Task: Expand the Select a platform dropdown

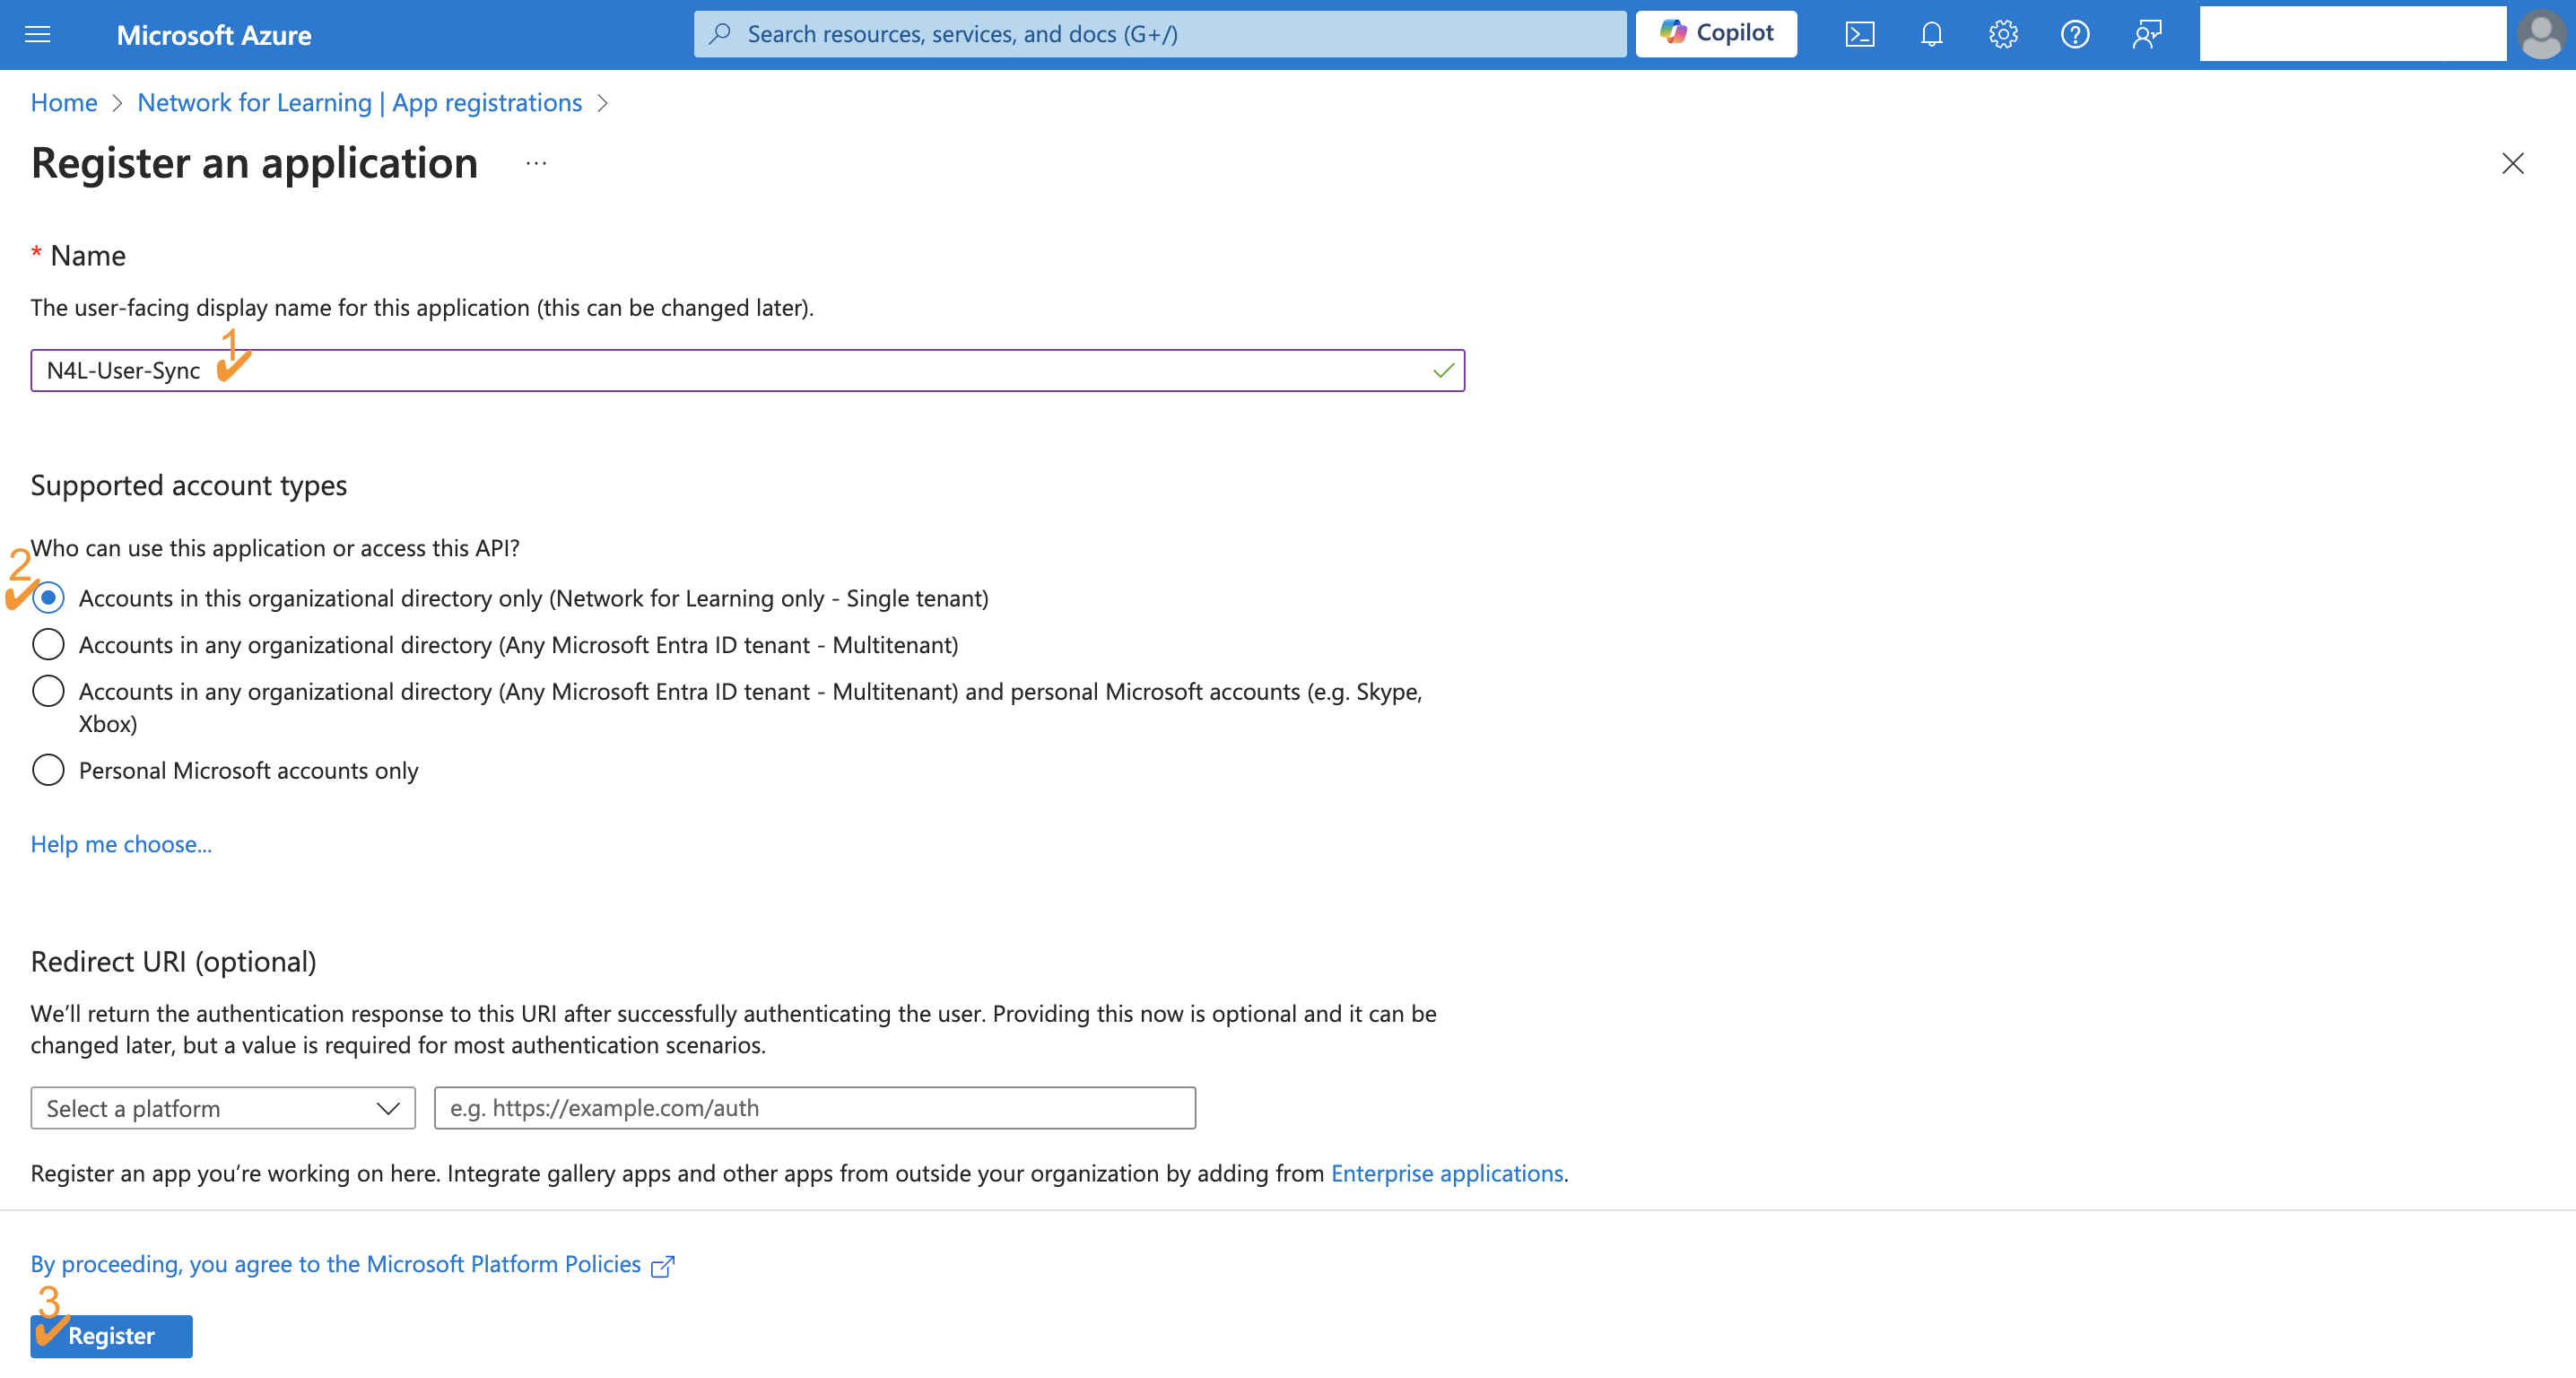Action: (x=222, y=1108)
